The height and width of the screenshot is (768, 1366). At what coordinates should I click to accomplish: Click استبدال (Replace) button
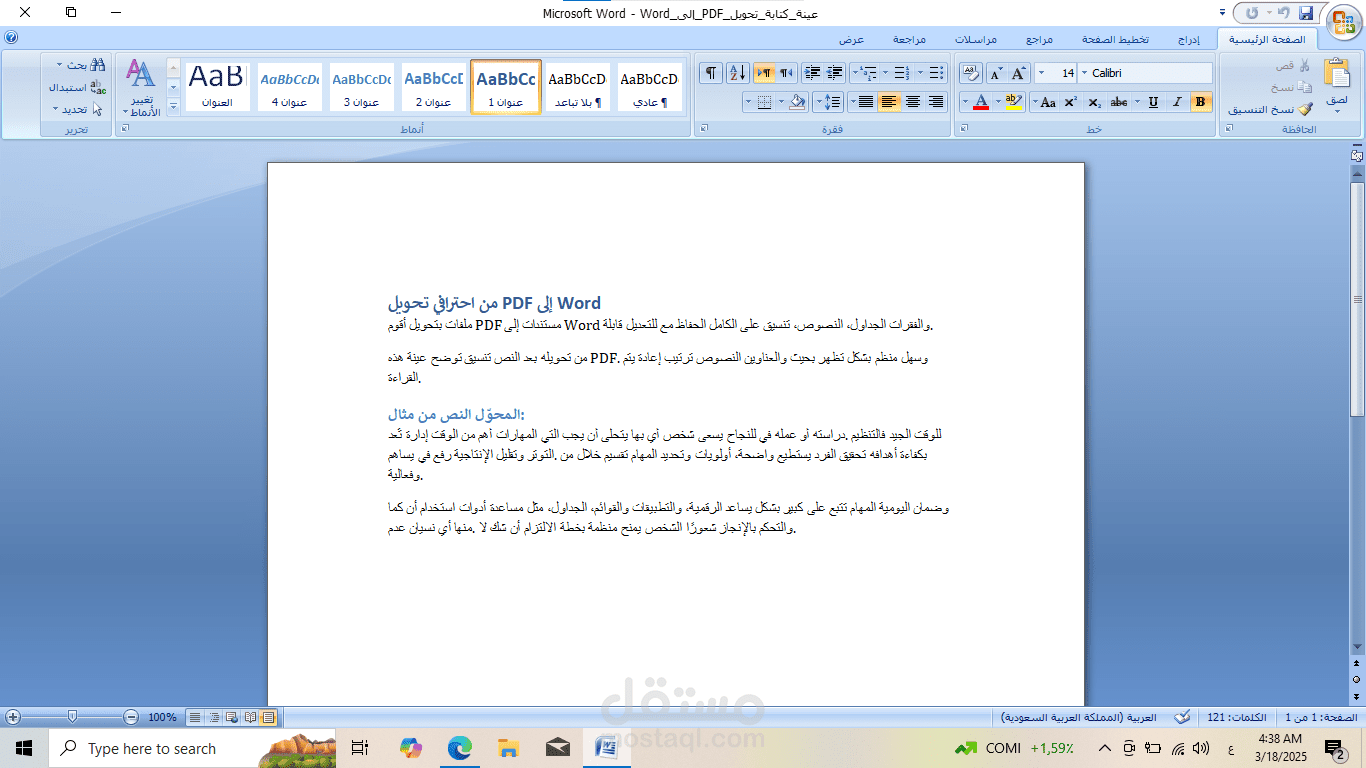pos(77,87)
